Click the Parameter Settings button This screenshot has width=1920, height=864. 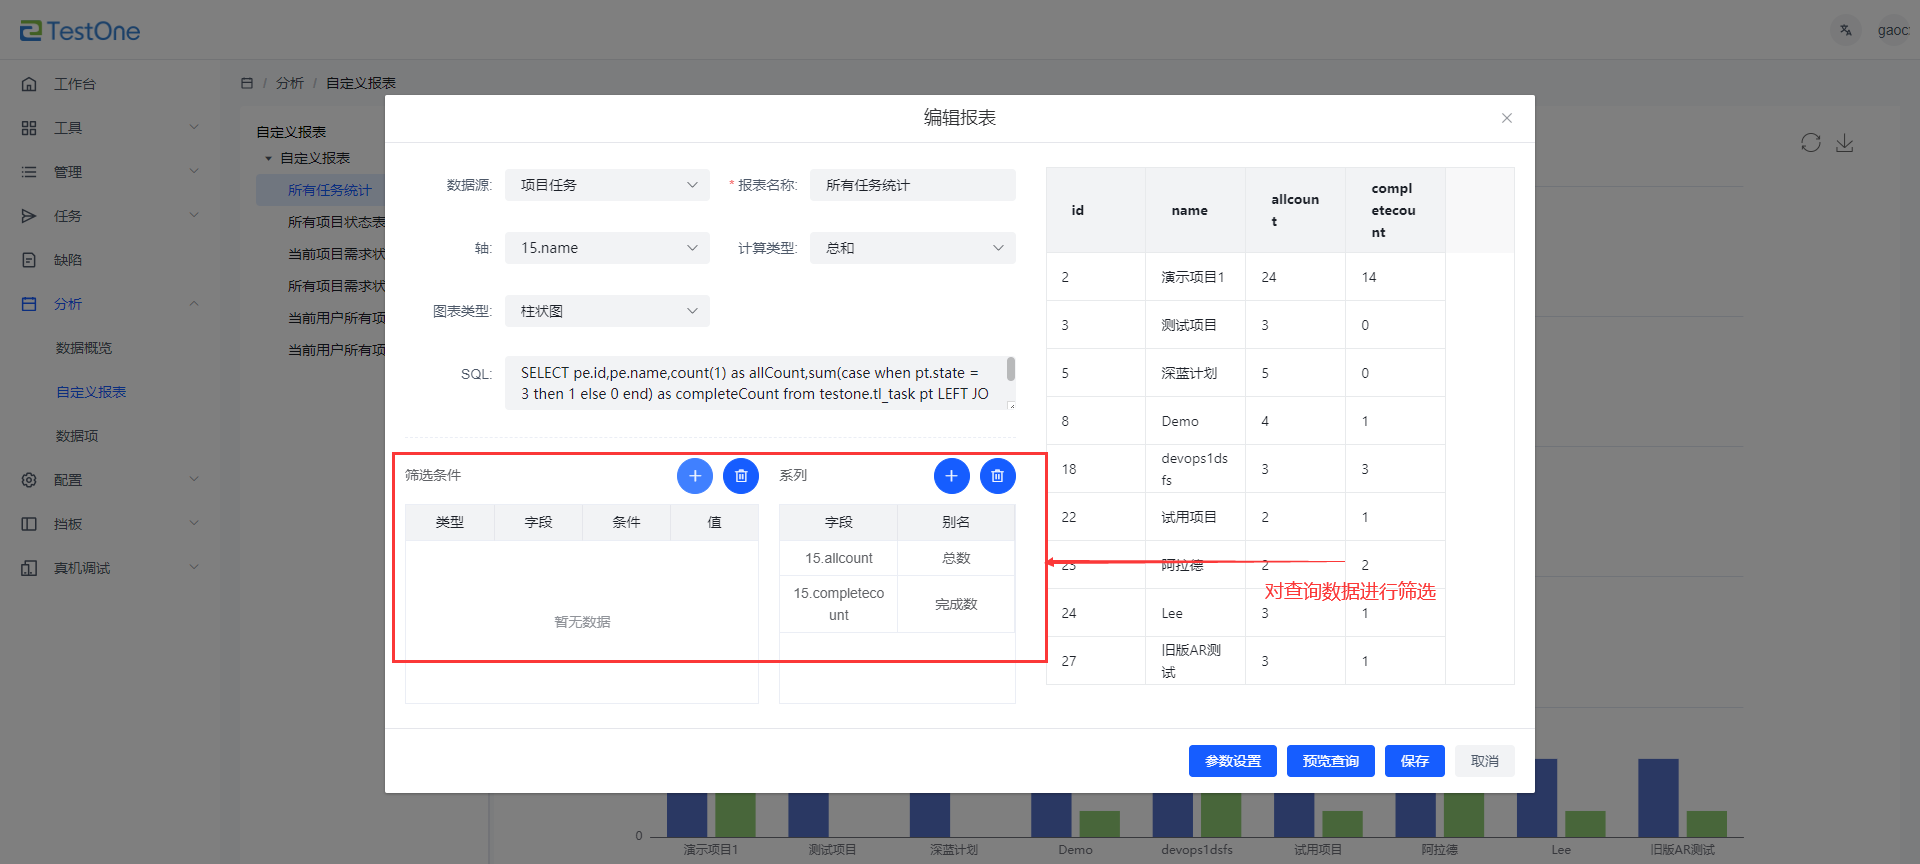(x=1232, y=761)
